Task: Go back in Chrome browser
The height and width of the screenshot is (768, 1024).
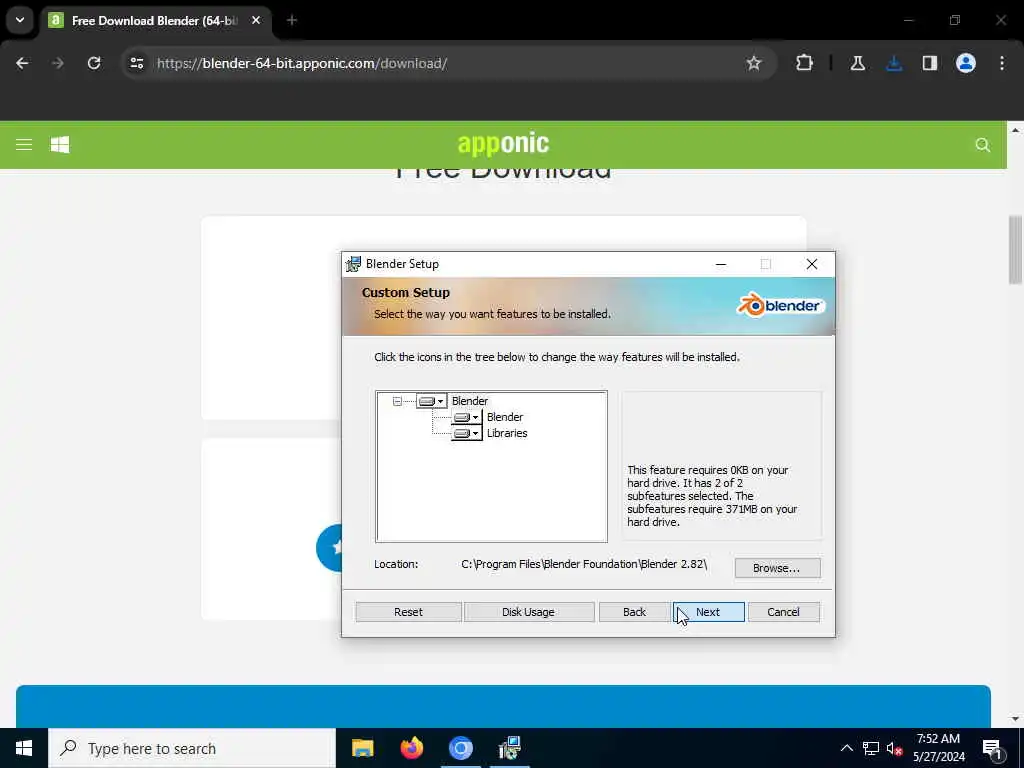Action: pyautogui.click(x=22, y=63)
